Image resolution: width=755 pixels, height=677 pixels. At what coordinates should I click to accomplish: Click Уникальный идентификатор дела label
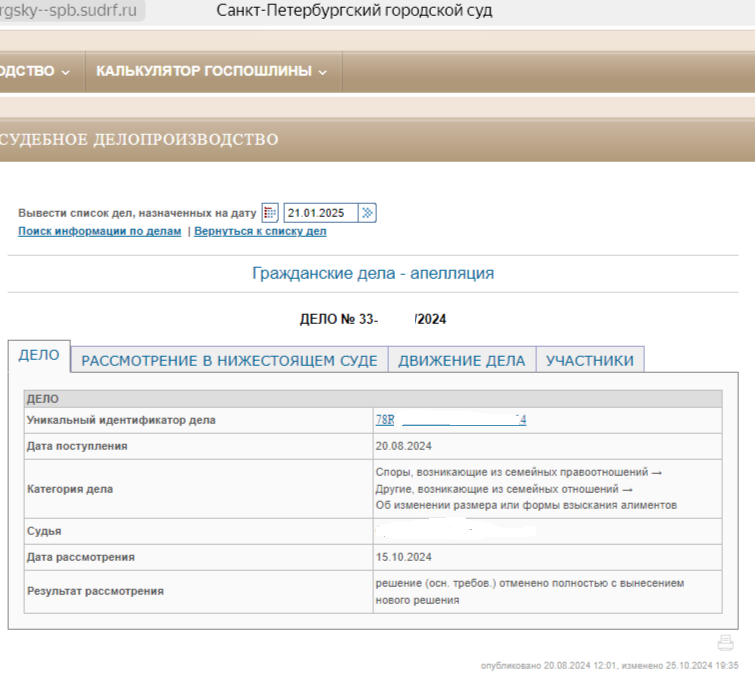click(121, 420)
